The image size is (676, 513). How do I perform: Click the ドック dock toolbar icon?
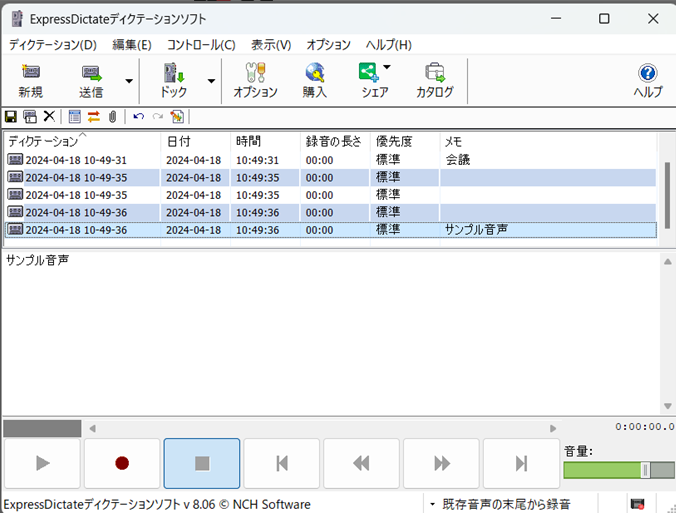click(174, 81)
